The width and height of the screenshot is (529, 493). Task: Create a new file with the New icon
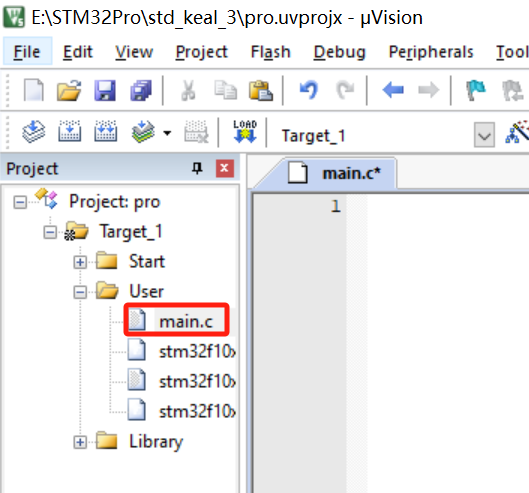33,90
